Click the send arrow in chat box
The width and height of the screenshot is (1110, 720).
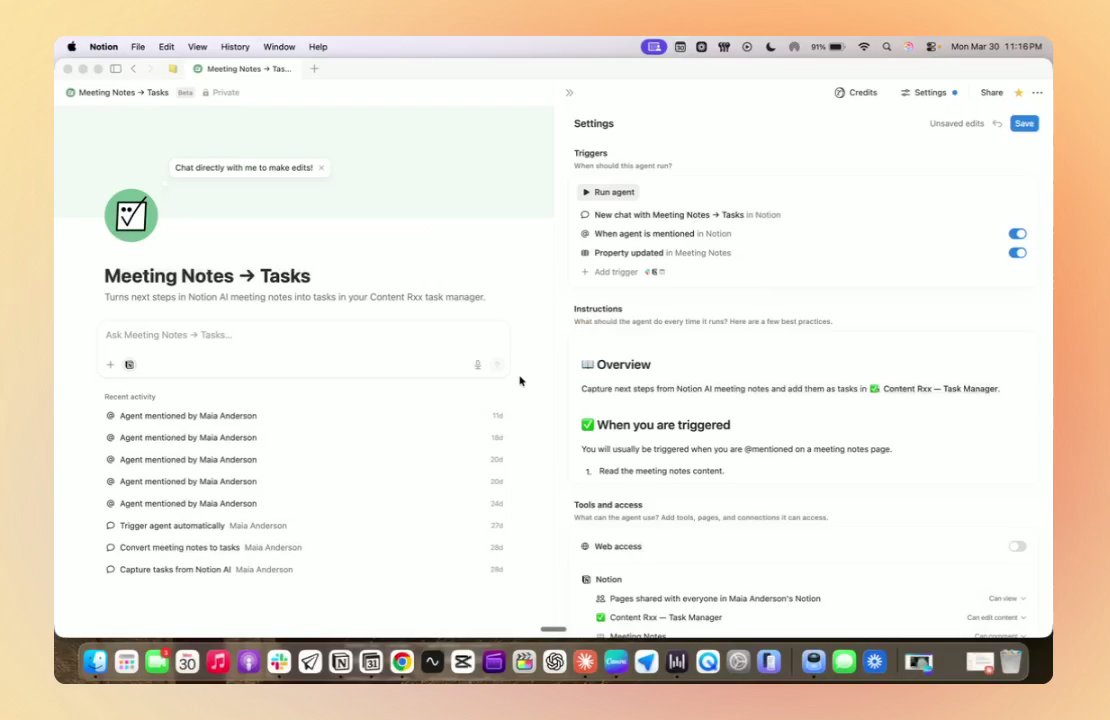[x=498, y=365]
